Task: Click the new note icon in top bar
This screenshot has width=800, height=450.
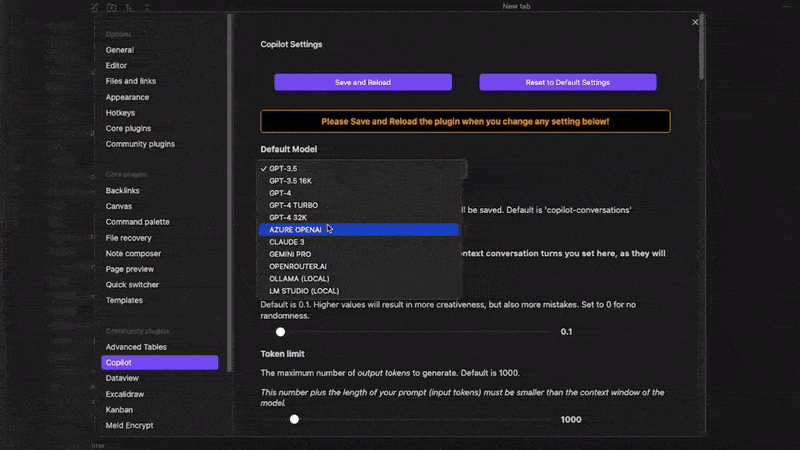Action: pyautogui.click(x=95, y=7)
